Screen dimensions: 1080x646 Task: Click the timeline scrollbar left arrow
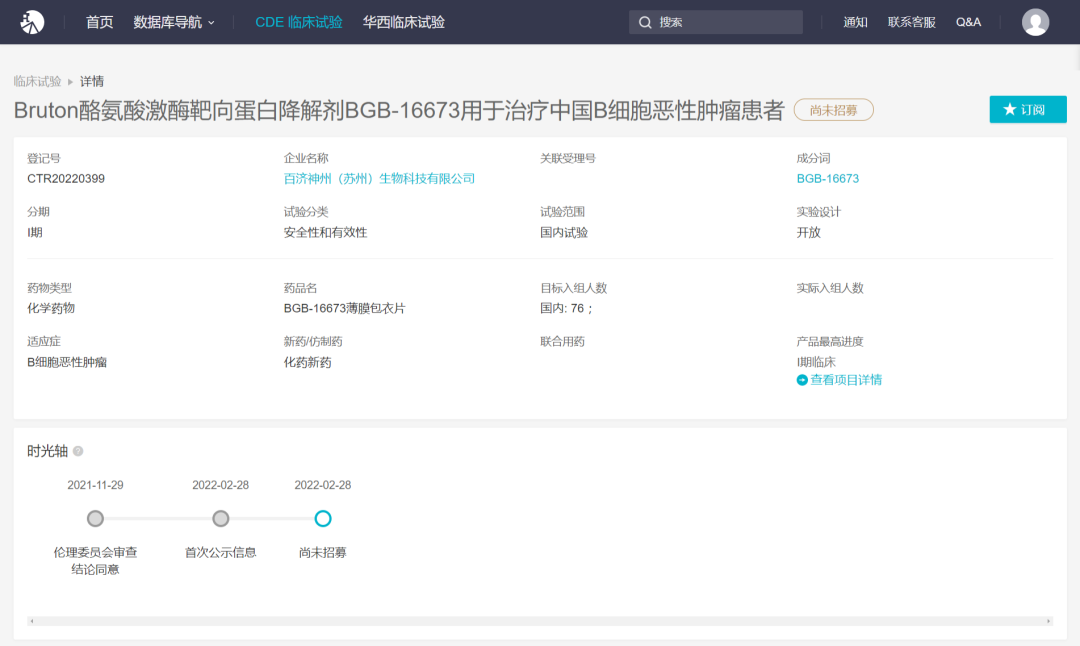tap(32, 621)
